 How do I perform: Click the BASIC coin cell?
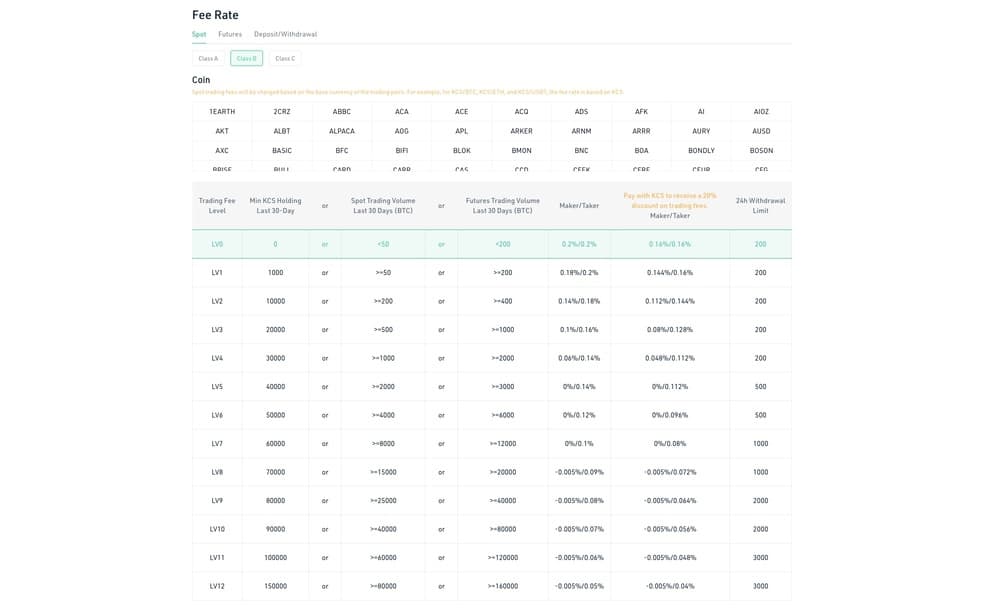pyautogui.click(x=282, y=151)
